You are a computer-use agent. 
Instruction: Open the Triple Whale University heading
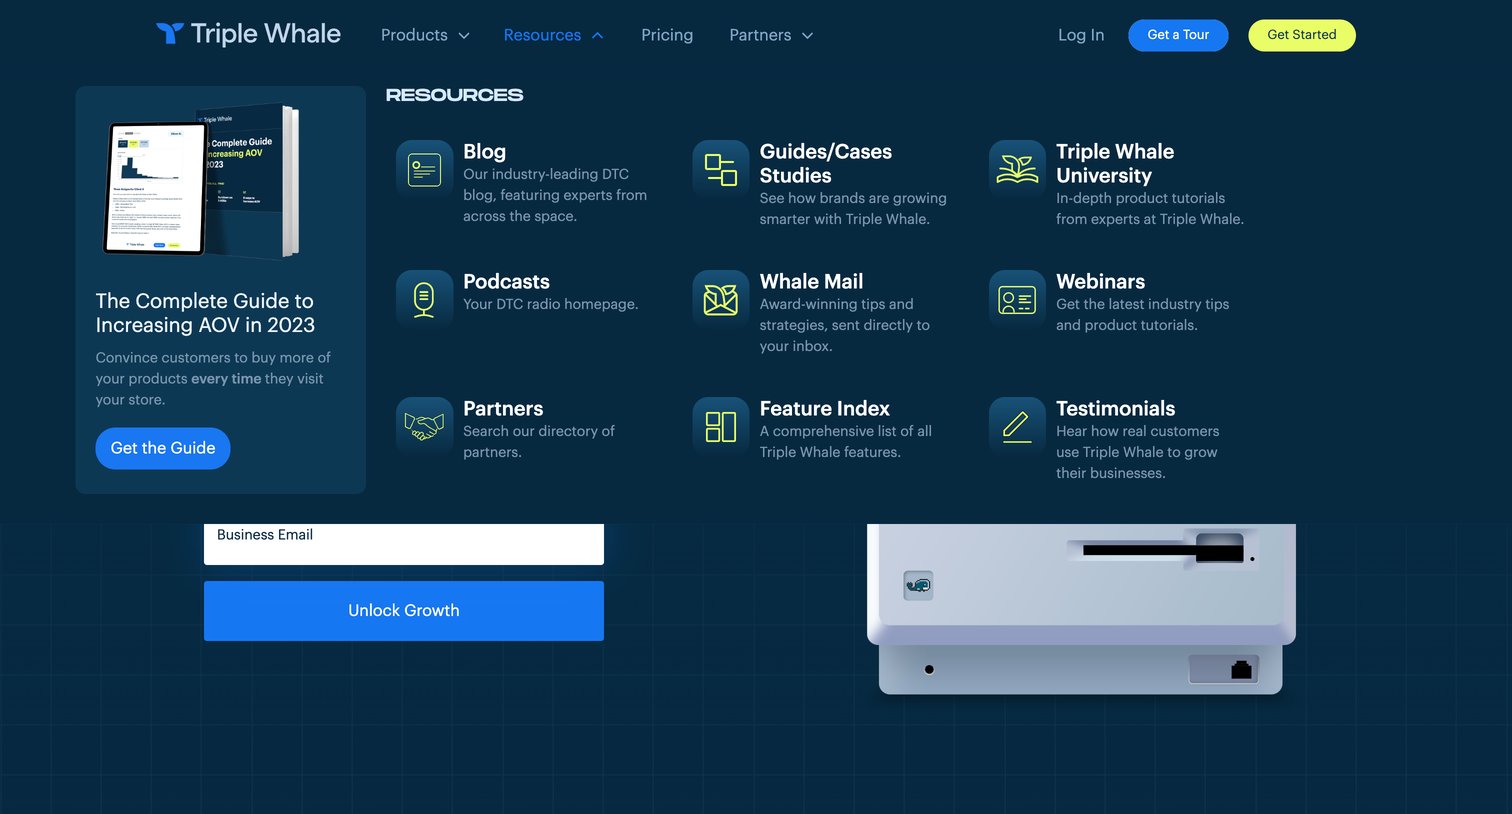(1115, 163)
